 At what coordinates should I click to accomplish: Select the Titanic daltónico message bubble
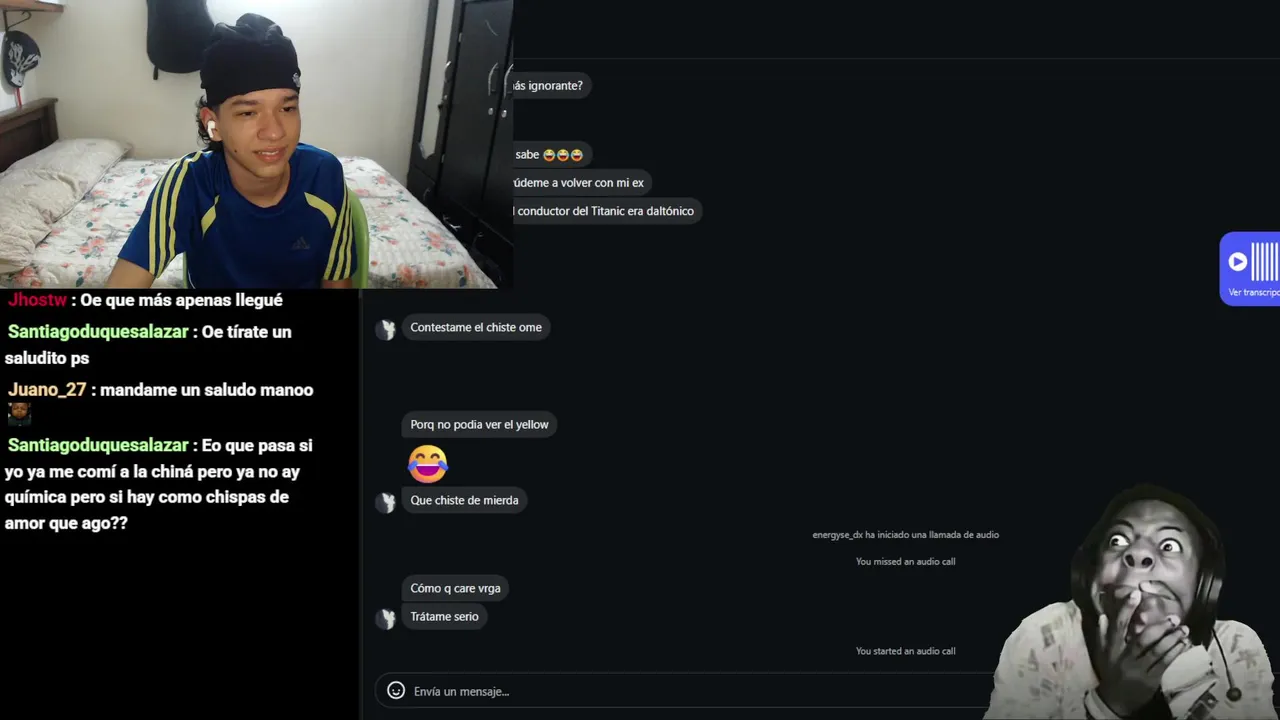[x=604, y=211]
